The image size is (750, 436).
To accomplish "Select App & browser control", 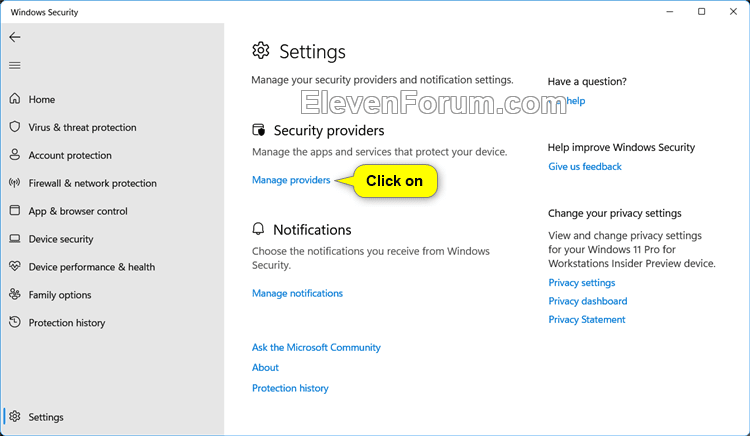I will click(78, 211).
